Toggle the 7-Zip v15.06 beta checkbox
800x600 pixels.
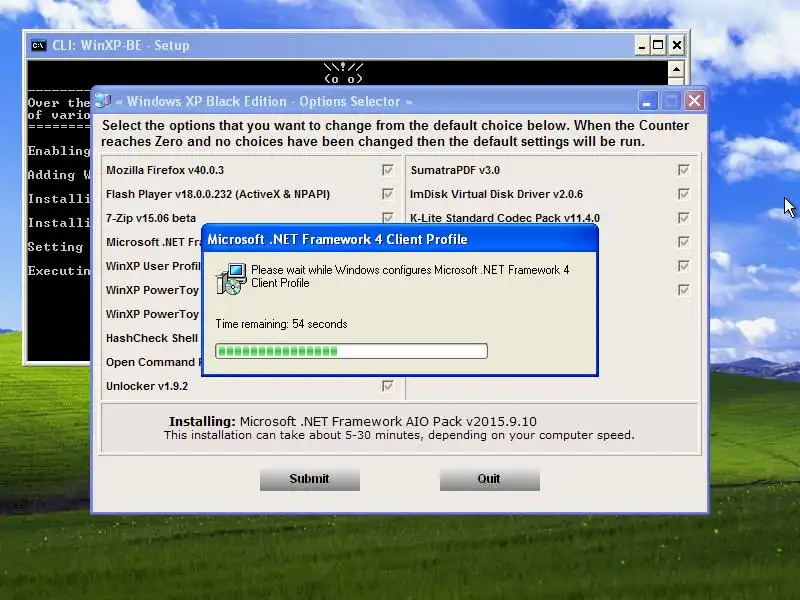388,217
